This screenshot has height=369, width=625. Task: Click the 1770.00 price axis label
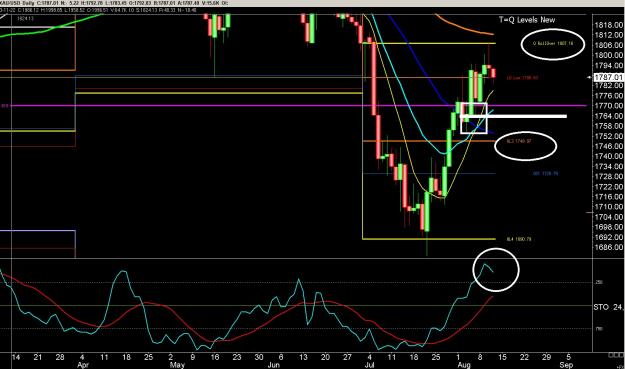(x=608, y=106)
